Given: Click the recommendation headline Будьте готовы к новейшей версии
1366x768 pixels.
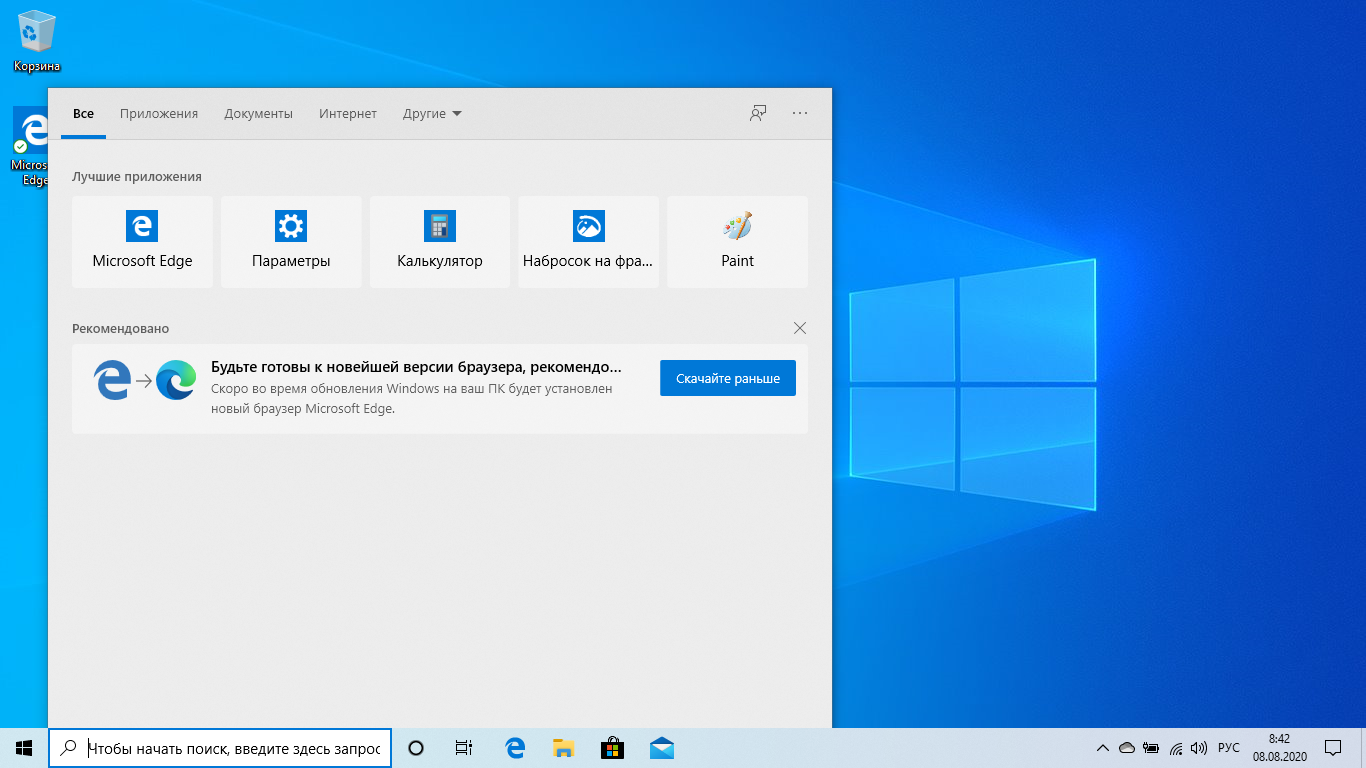Looking at the screenshot, I should point(416,367).
